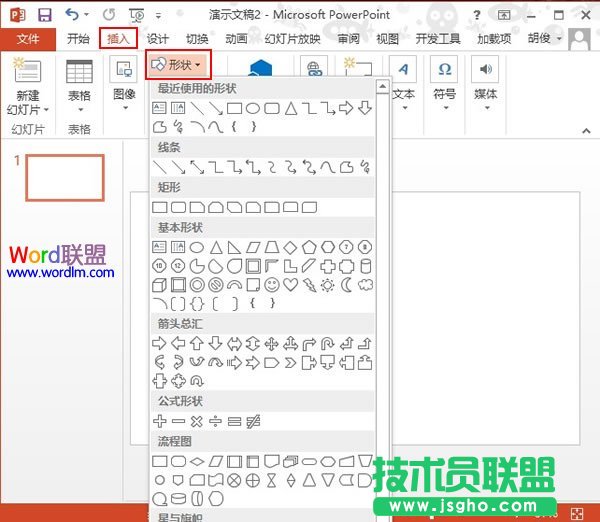600x522 pixels.
Task: Insert the left-right double arrow
Action: (x=234, y=343)
